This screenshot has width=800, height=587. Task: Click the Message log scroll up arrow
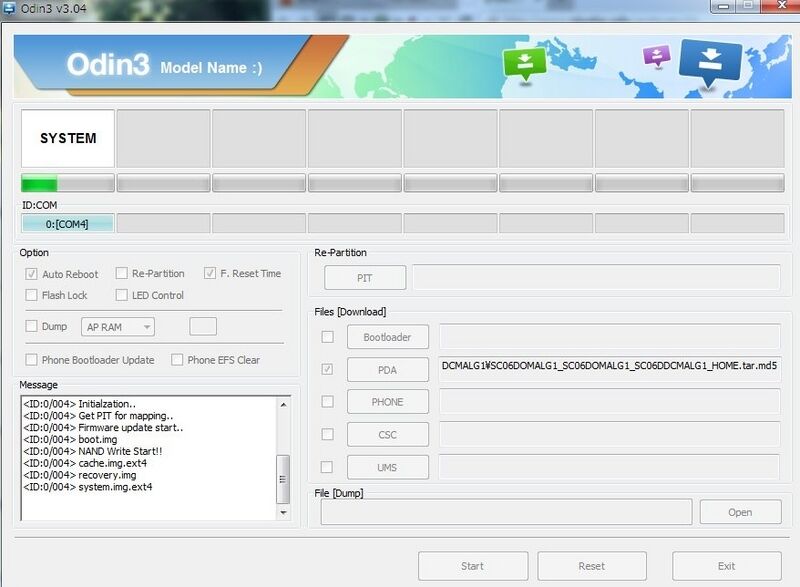283,404
